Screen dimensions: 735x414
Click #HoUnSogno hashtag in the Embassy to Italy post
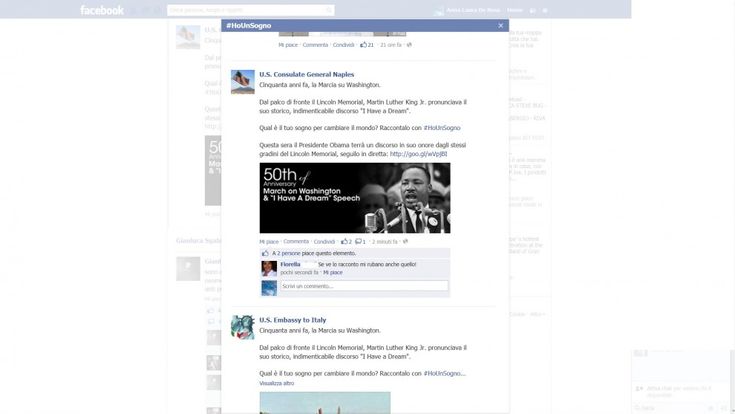[442, 374]
